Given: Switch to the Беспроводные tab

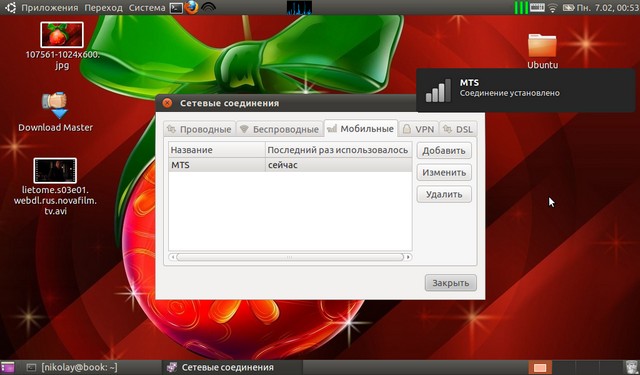Looking at the screenshot, I should point(279,129).
